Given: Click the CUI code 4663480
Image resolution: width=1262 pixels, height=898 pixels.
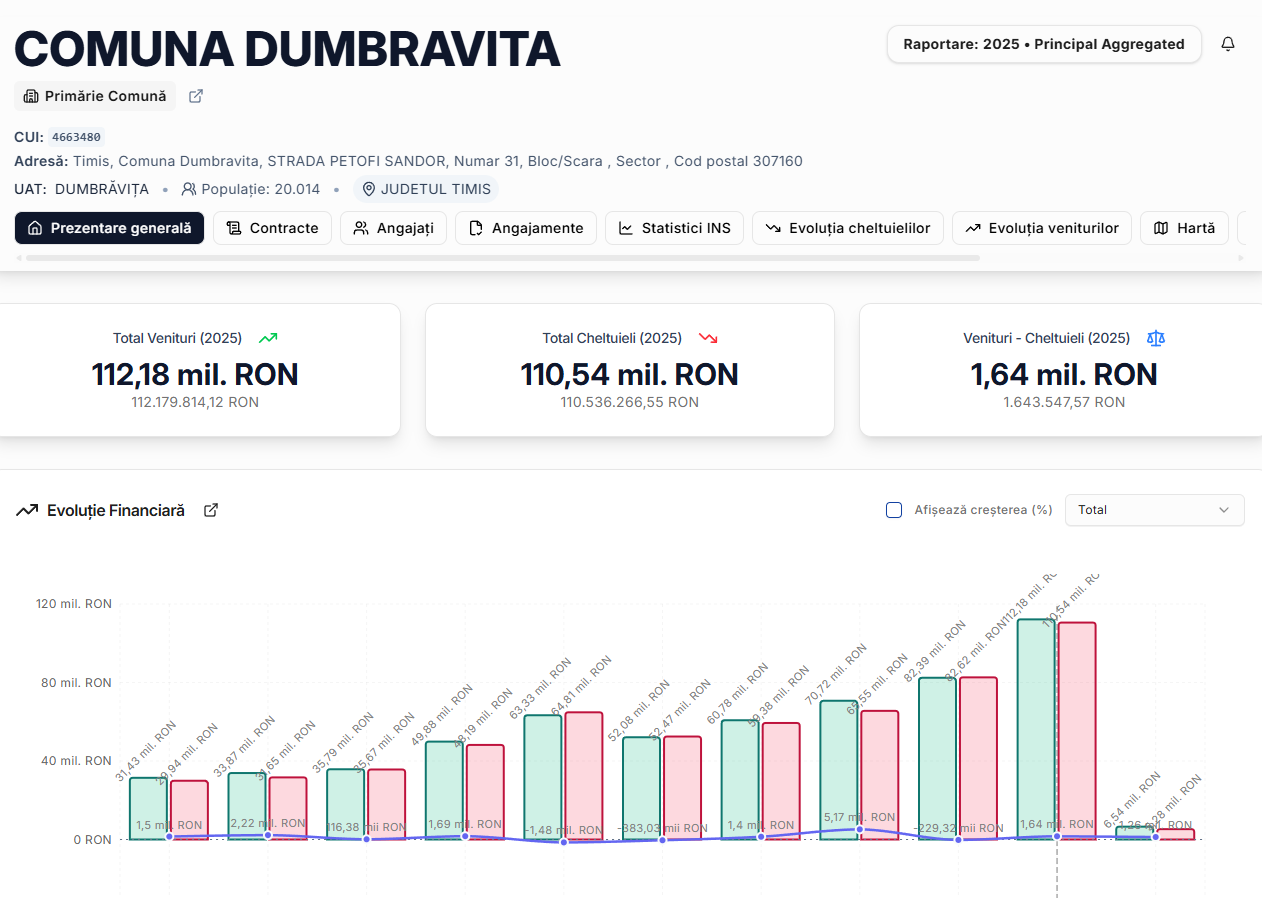Looking at the screenshot, I should (x=76, y=137).
